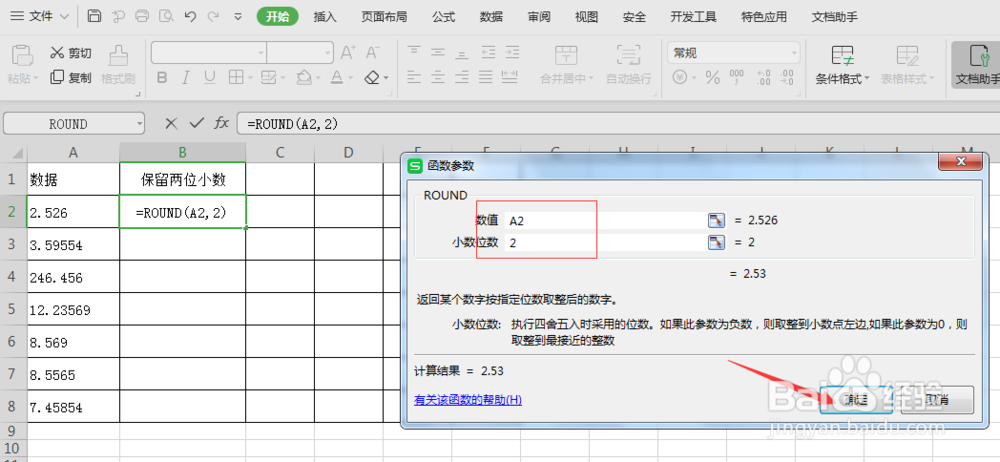Collapse dialog via 小数位数 range selector icon
The image size is (1000, 462).
717,242
